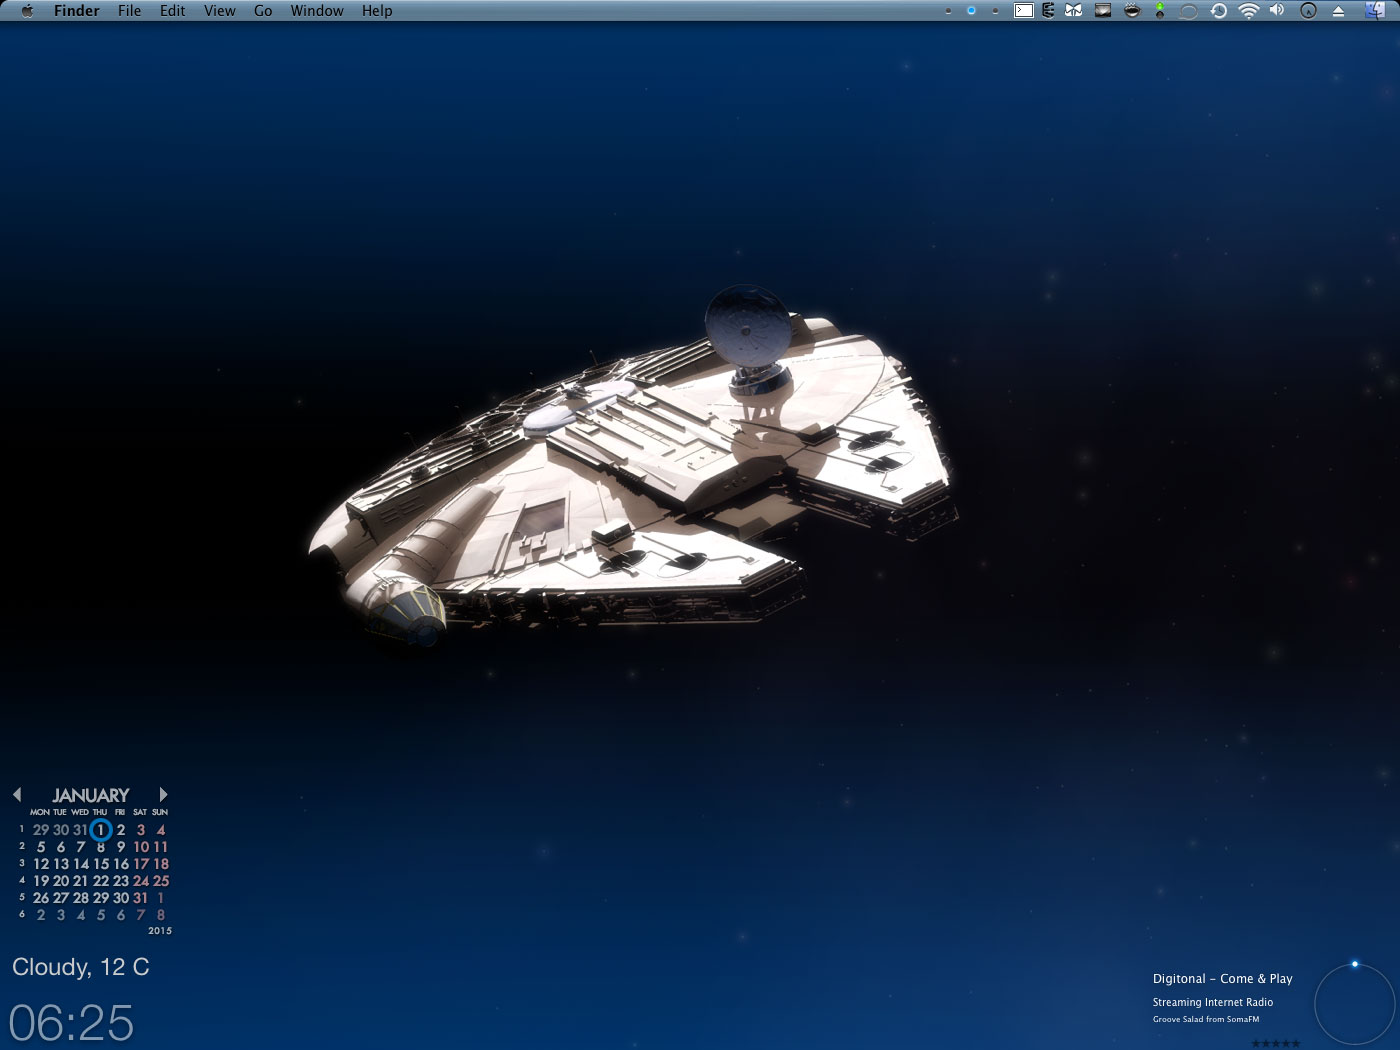Click the eject menu bar icon
The width and height of the screenshot is (1400, 1050).
point(1338,11)
